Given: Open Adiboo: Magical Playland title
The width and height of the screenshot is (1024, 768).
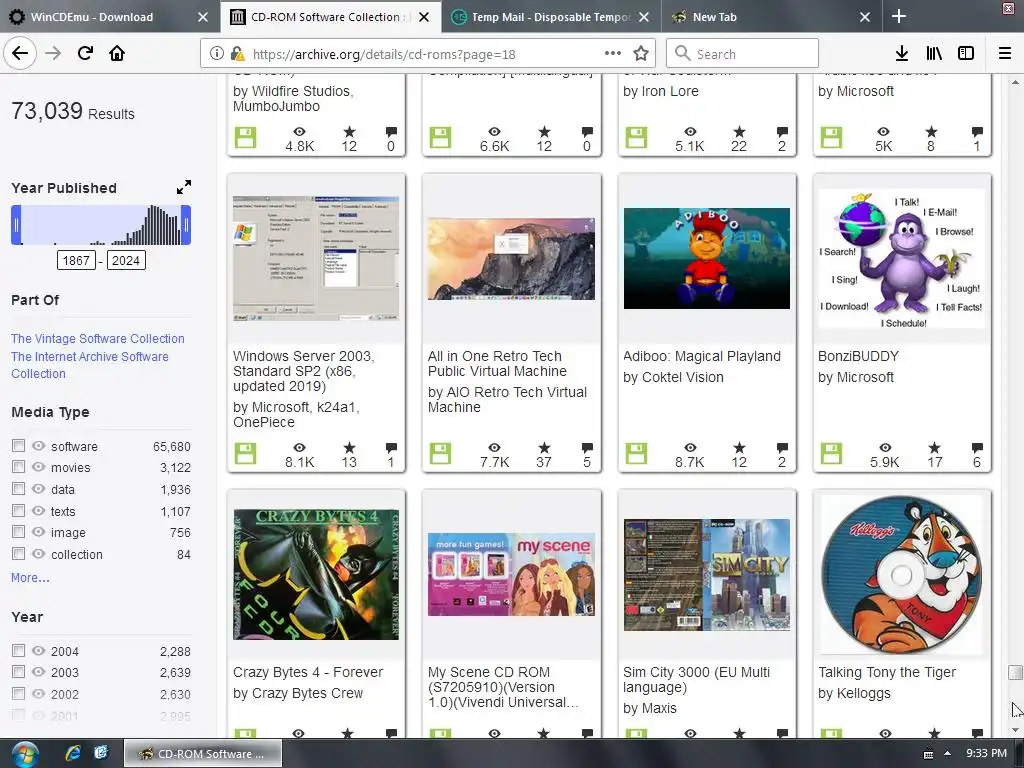Looking at the screenshot, I should pos(701,356).
